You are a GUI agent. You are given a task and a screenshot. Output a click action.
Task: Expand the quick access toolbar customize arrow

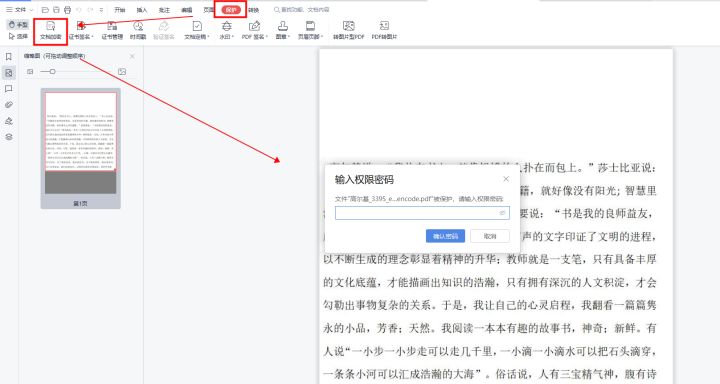pos(101,10)
